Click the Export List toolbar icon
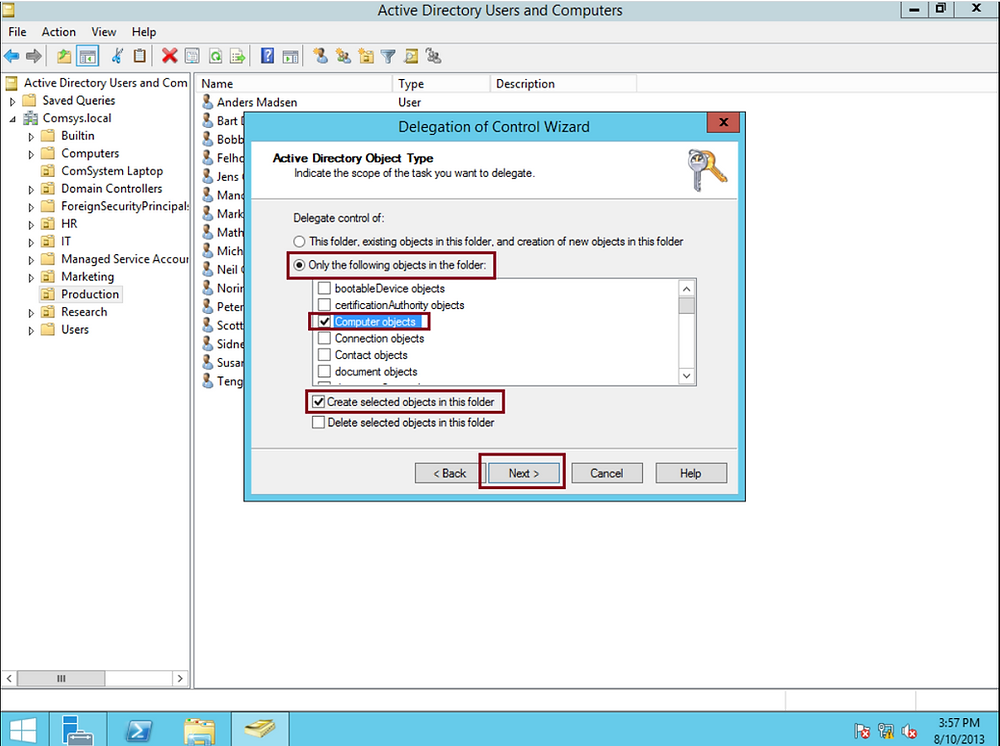1000x746 pixels. pyautogui.click(x=238, y=57)
